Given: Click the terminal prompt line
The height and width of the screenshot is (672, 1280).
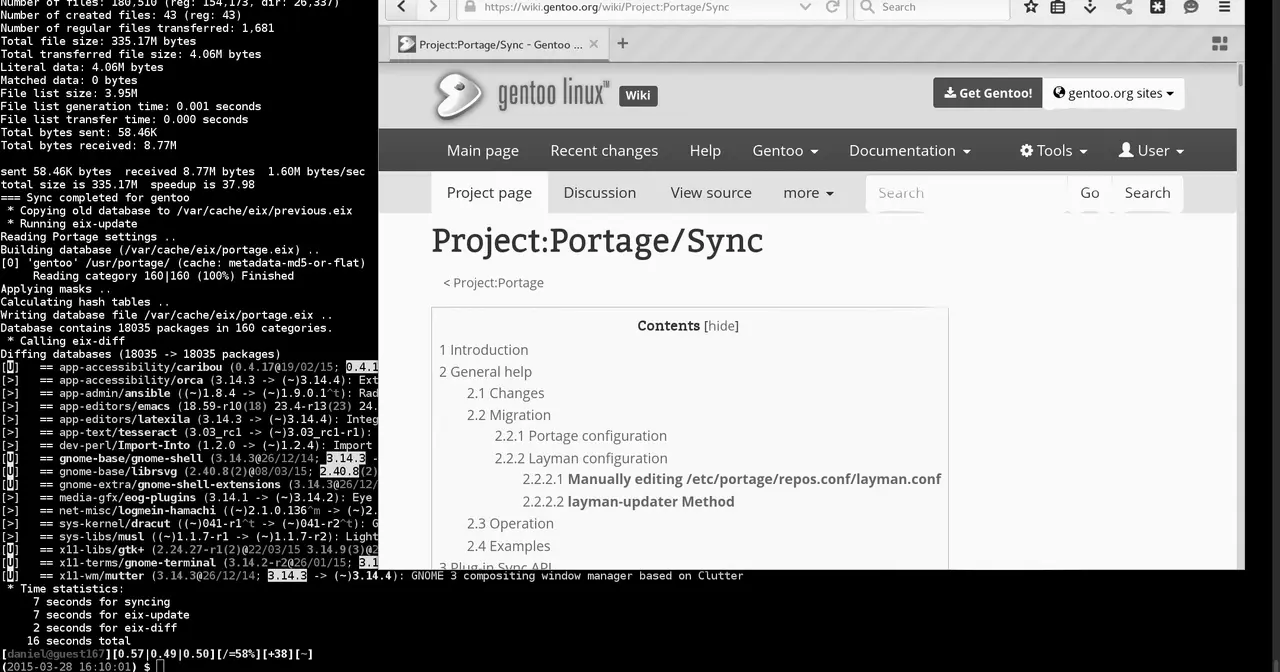Looking at the screenshot, I should (82, 666).
